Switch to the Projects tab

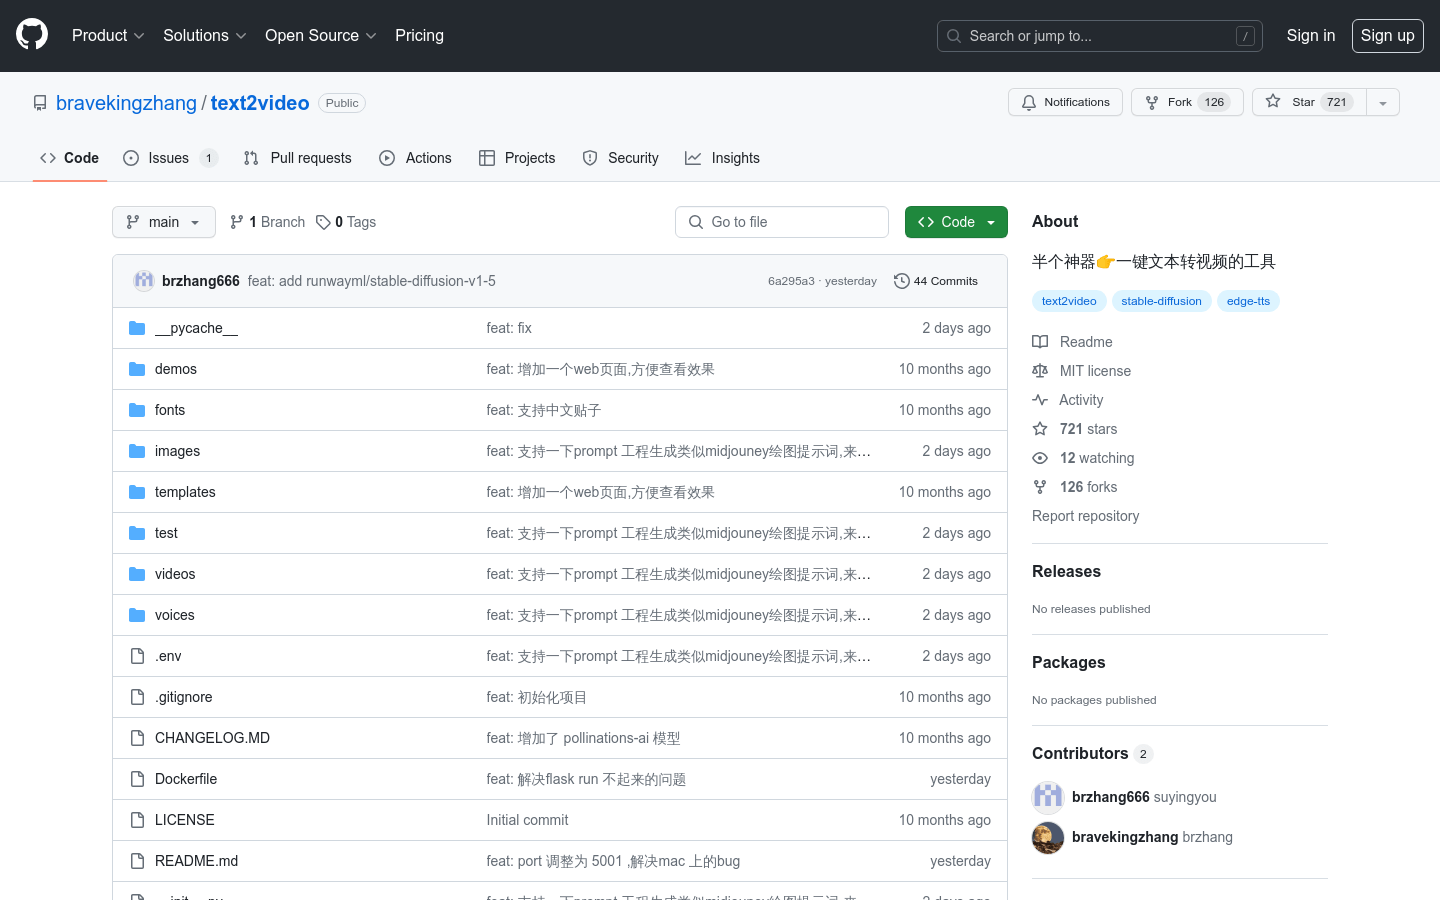517,158
